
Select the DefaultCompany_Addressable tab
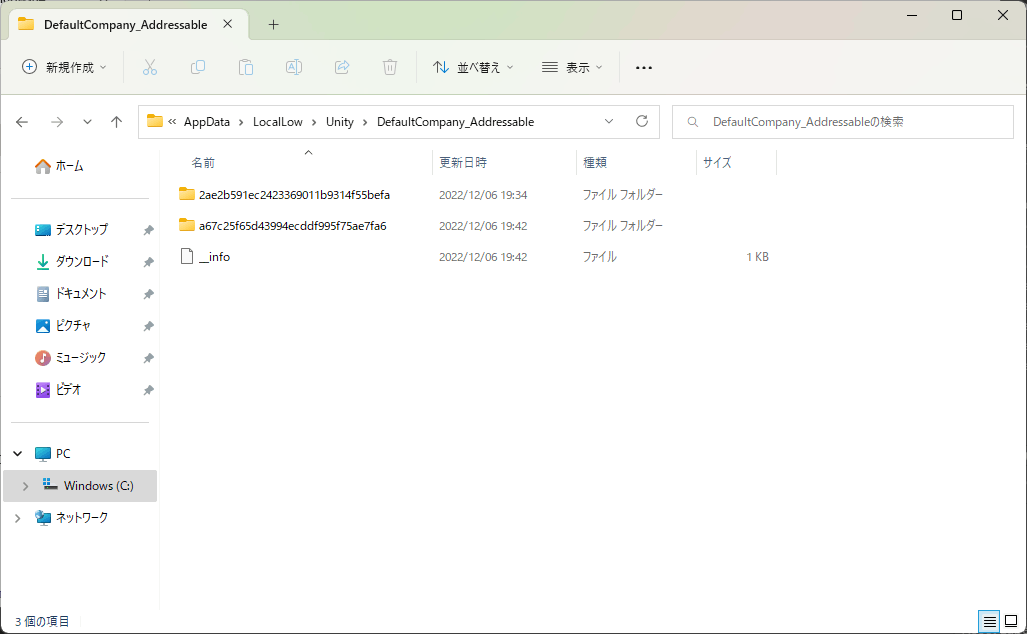pos(125,25)
